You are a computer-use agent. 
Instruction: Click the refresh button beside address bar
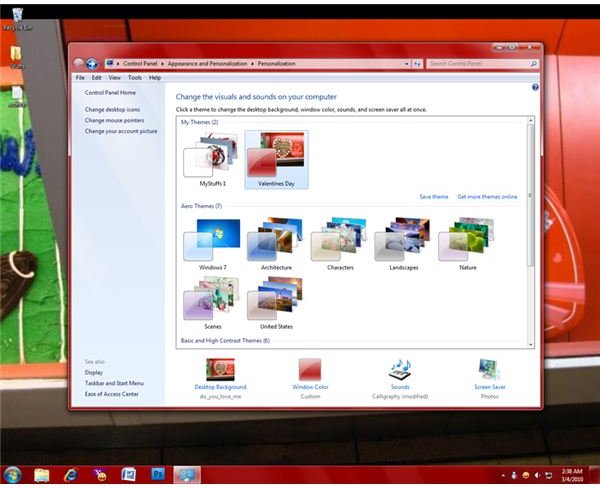(x=417, y=64)
